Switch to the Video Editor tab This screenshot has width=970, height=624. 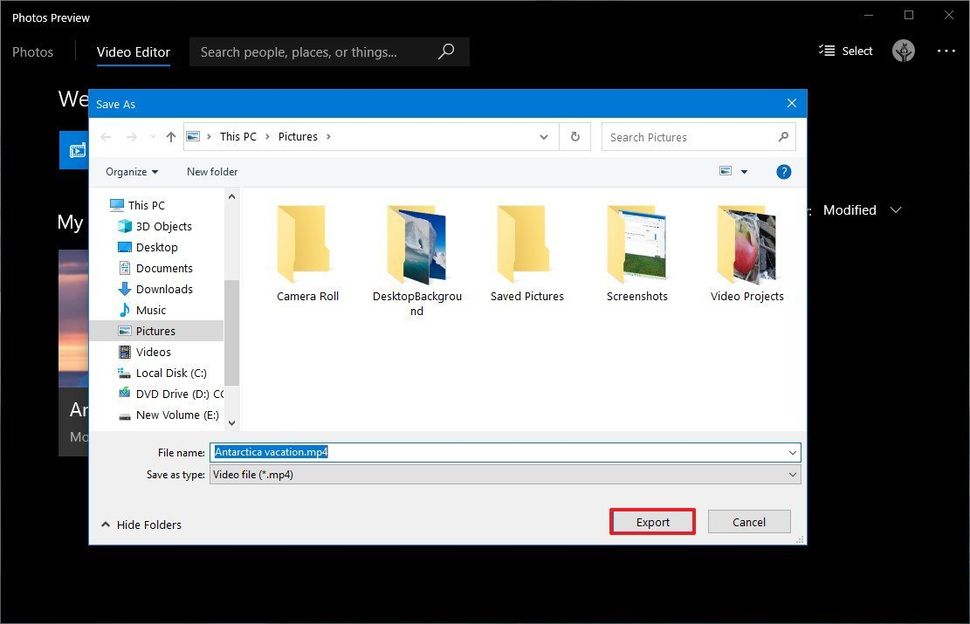(x=133, y=51)
